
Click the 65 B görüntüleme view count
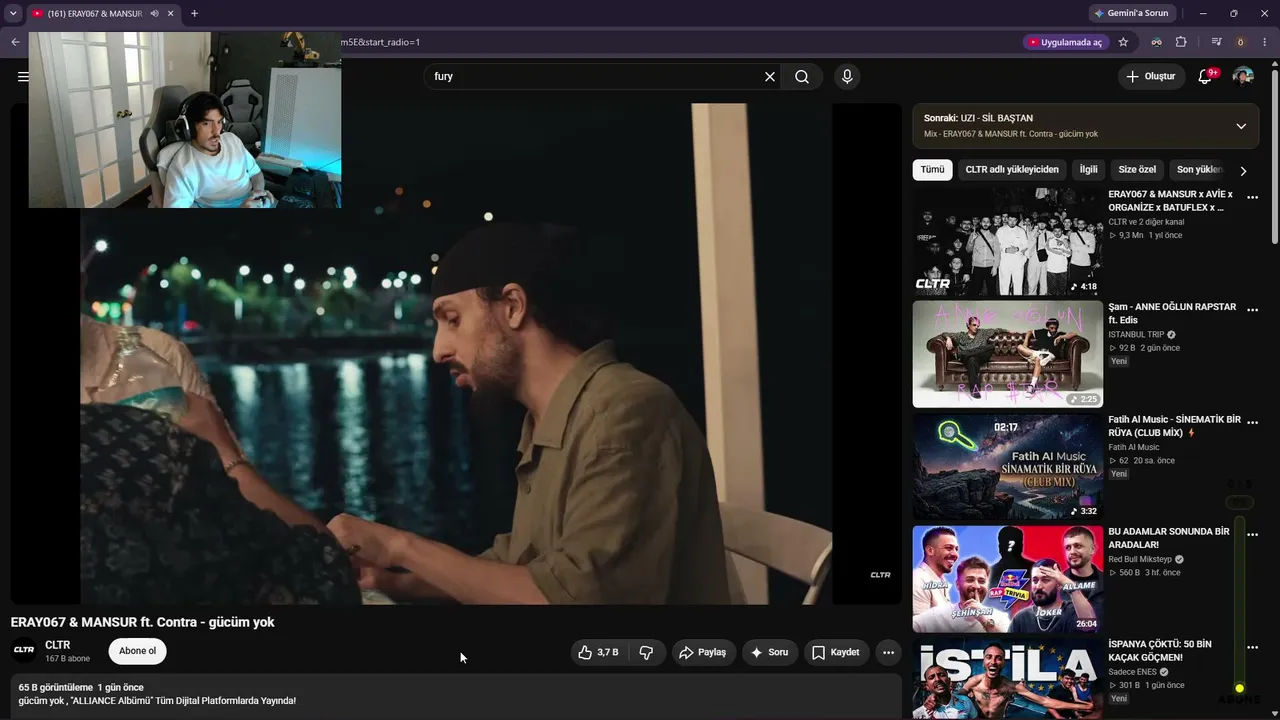coord(55,687)
